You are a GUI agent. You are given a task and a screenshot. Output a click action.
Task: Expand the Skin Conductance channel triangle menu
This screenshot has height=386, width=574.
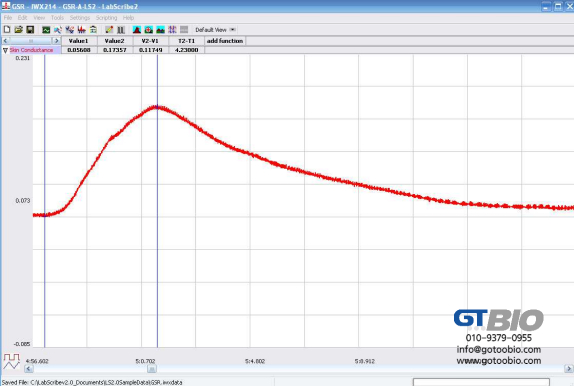tap(5, 50)
